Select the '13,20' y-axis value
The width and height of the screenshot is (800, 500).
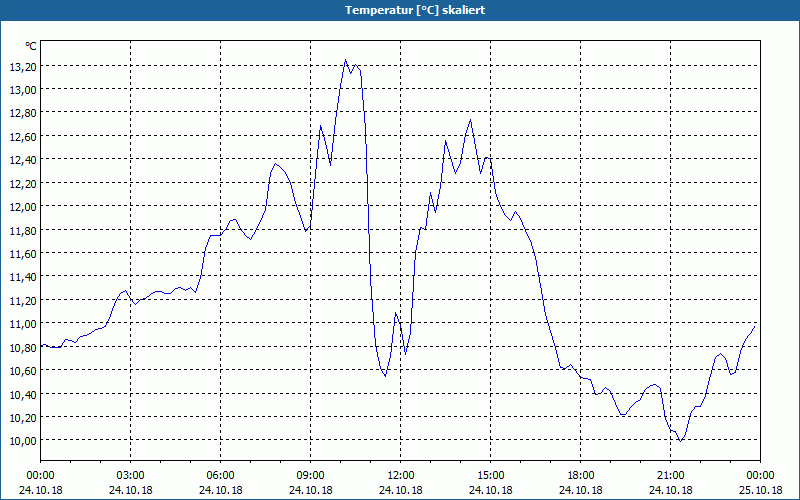23,66
